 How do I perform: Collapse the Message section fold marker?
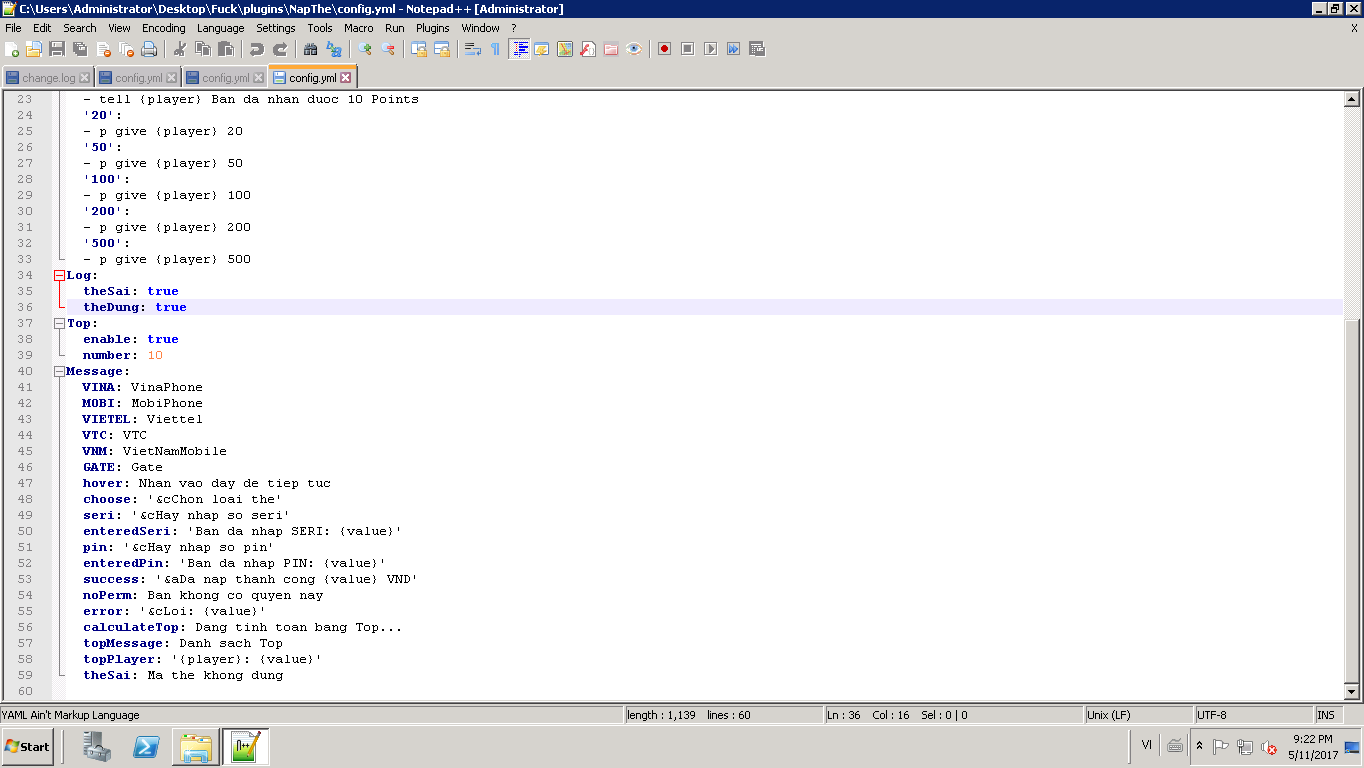point(59,371)
